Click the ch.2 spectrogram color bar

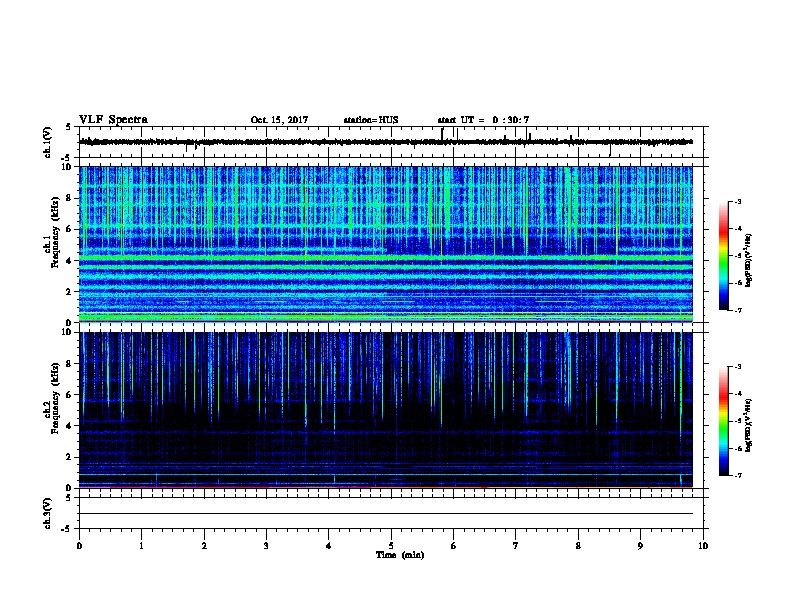723,421
